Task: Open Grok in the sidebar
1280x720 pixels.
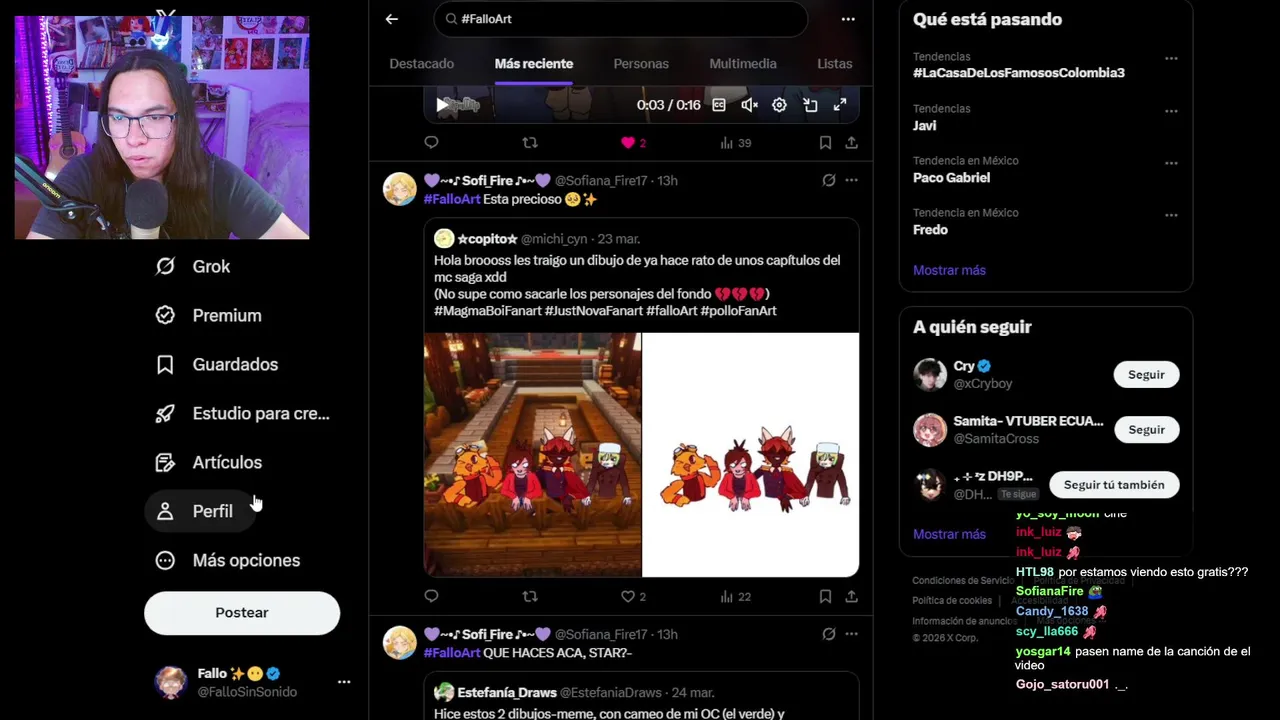Action: pyautogui.click(x=194, y=266)
